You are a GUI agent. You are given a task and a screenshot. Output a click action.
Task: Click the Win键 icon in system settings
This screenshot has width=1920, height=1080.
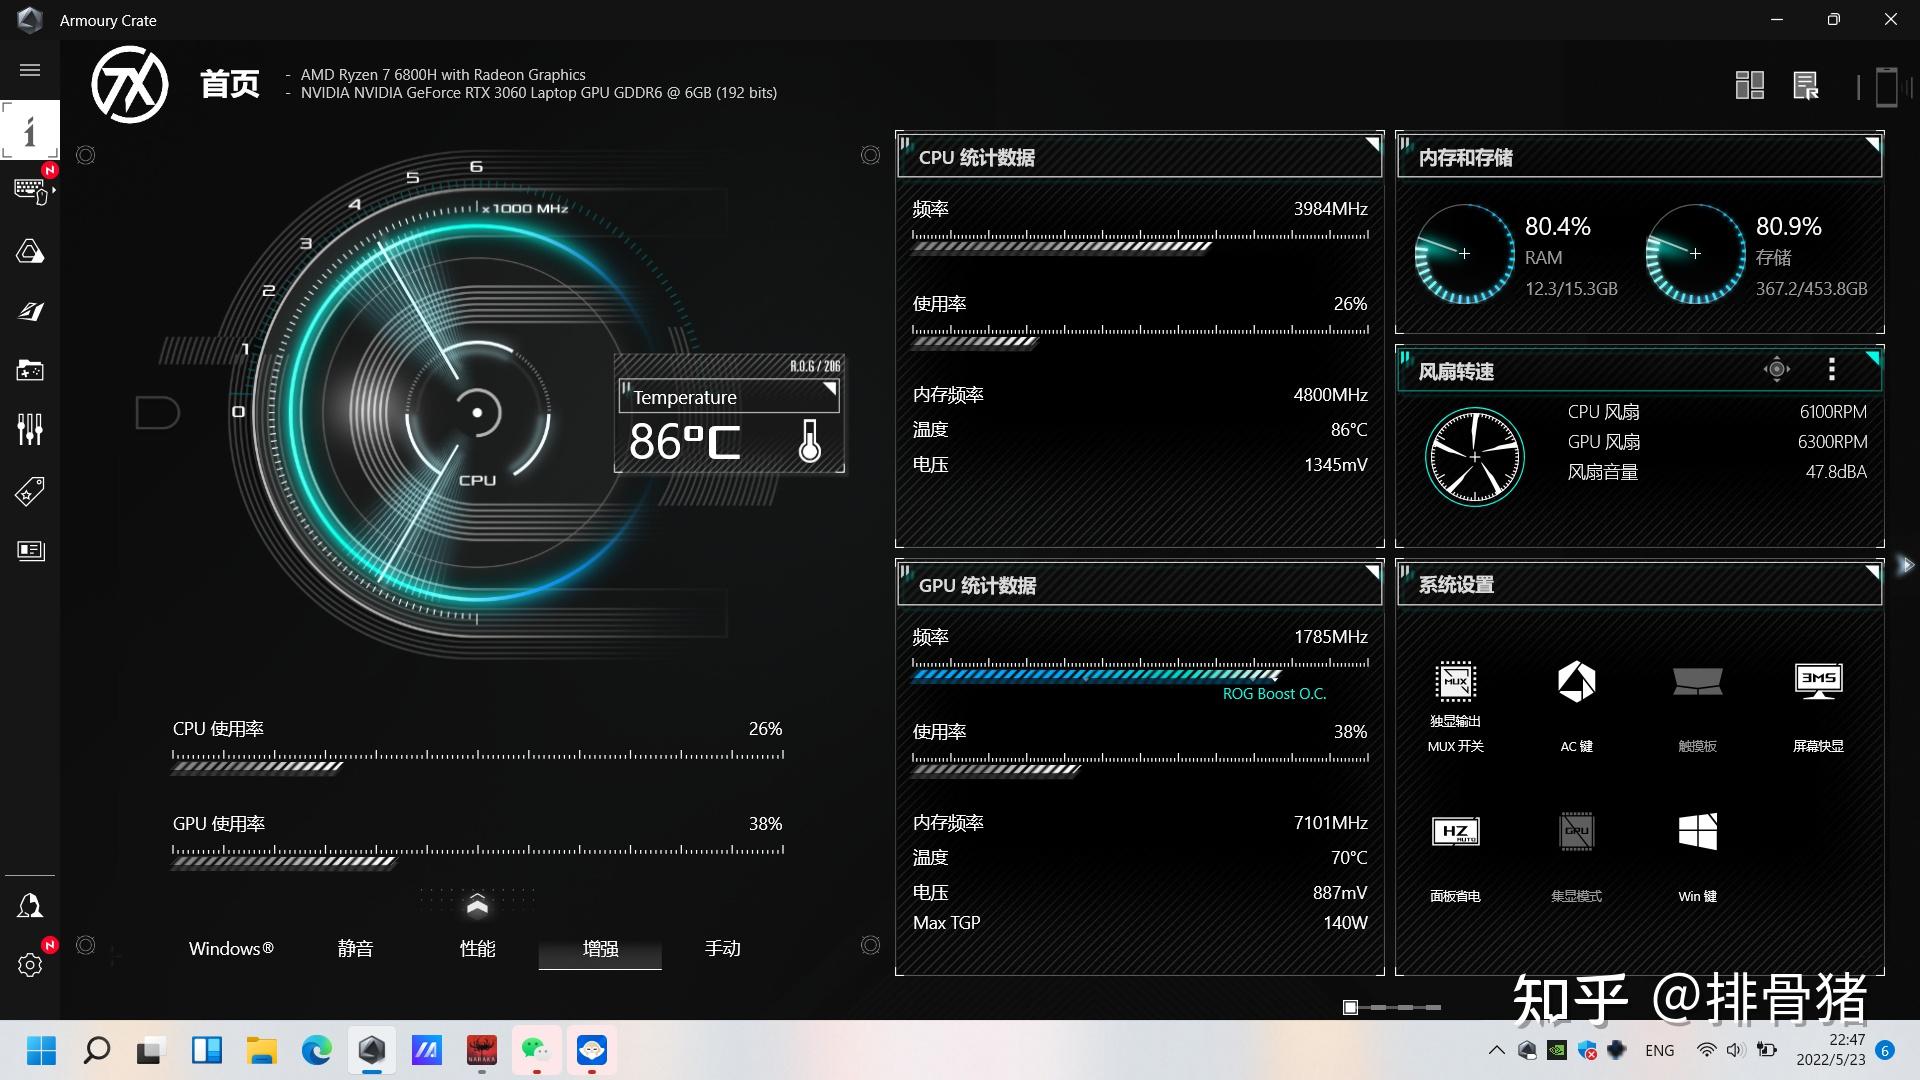[x=1696, y=833]
